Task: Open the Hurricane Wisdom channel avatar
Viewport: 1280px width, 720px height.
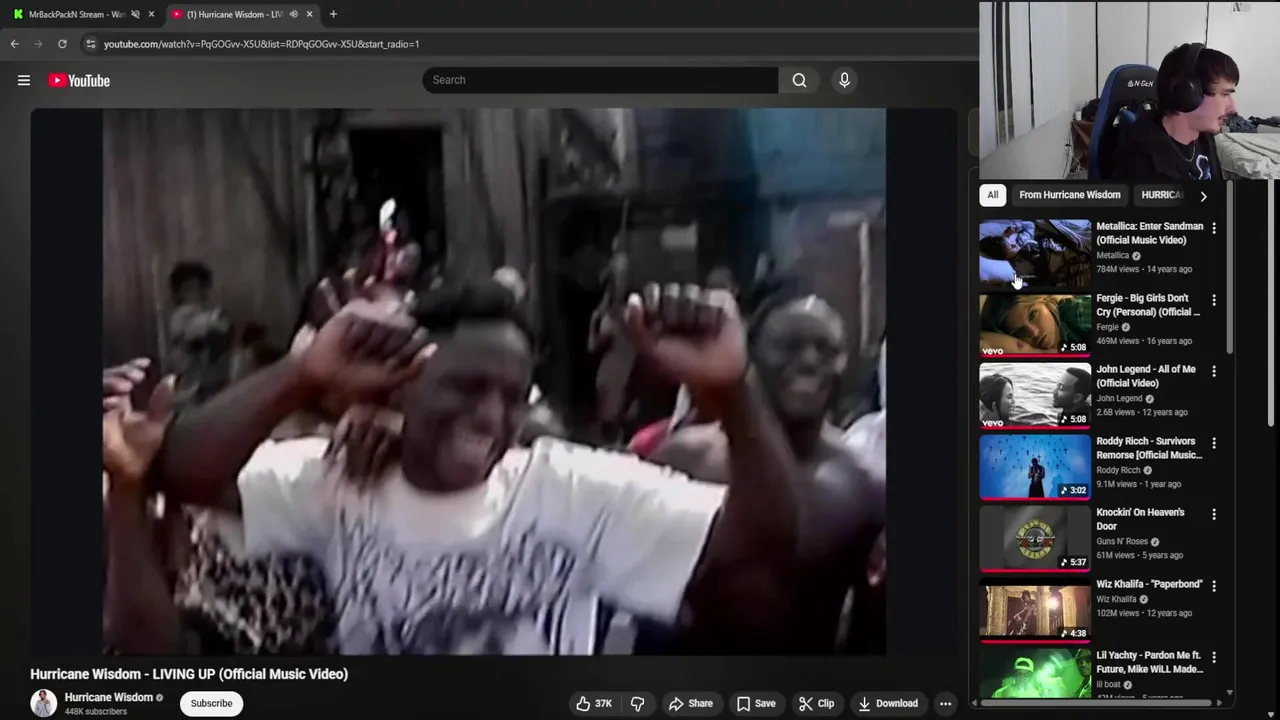Action: (x=43, y=703)
